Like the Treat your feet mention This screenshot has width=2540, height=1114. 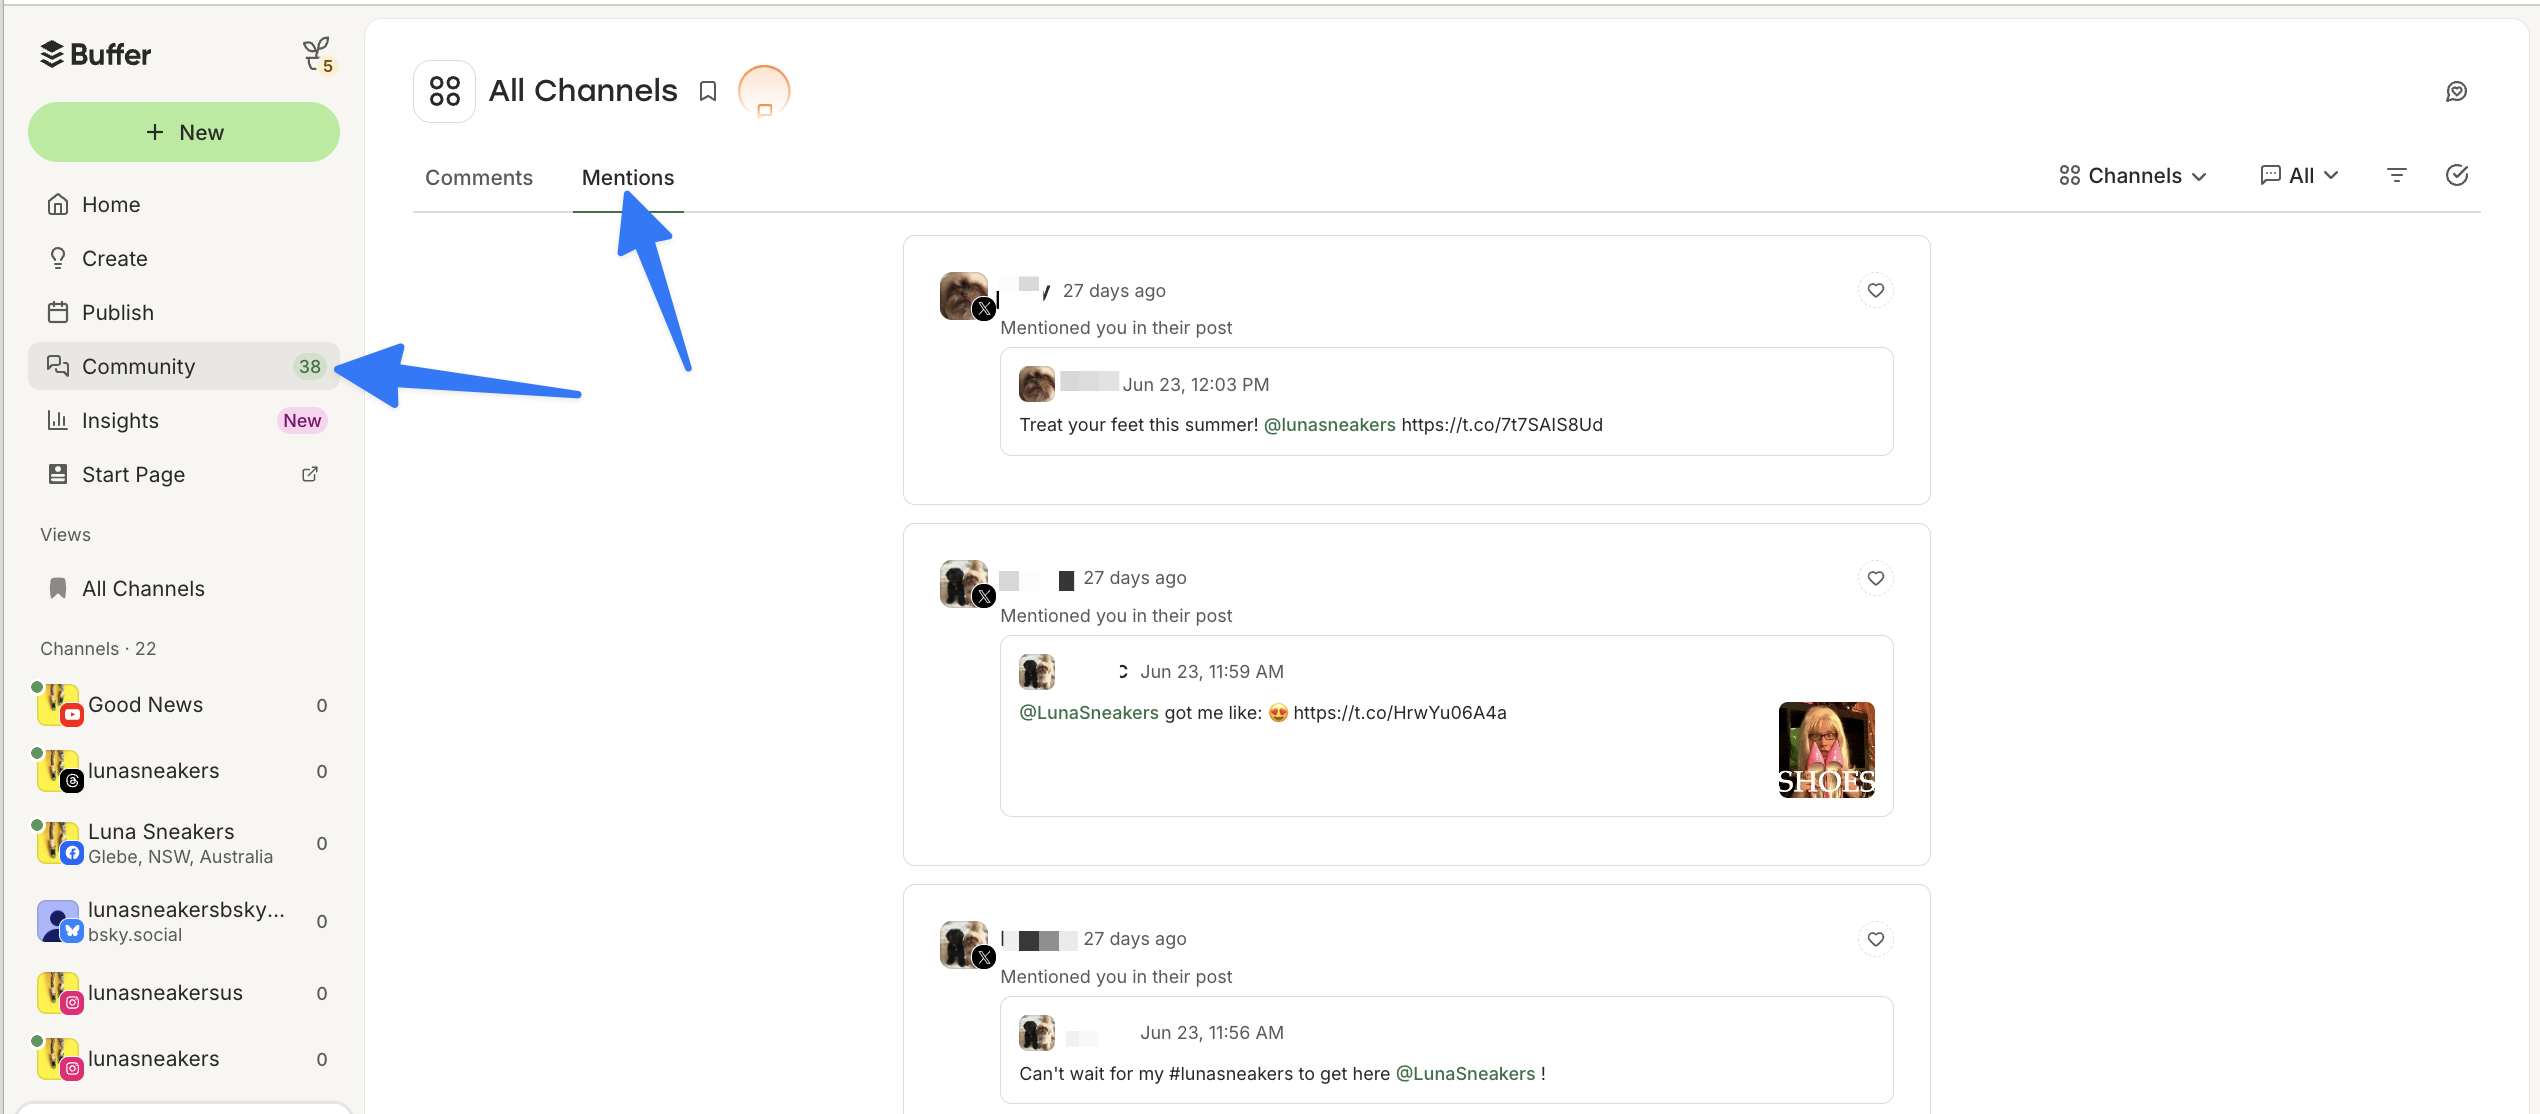(1876, 290)
